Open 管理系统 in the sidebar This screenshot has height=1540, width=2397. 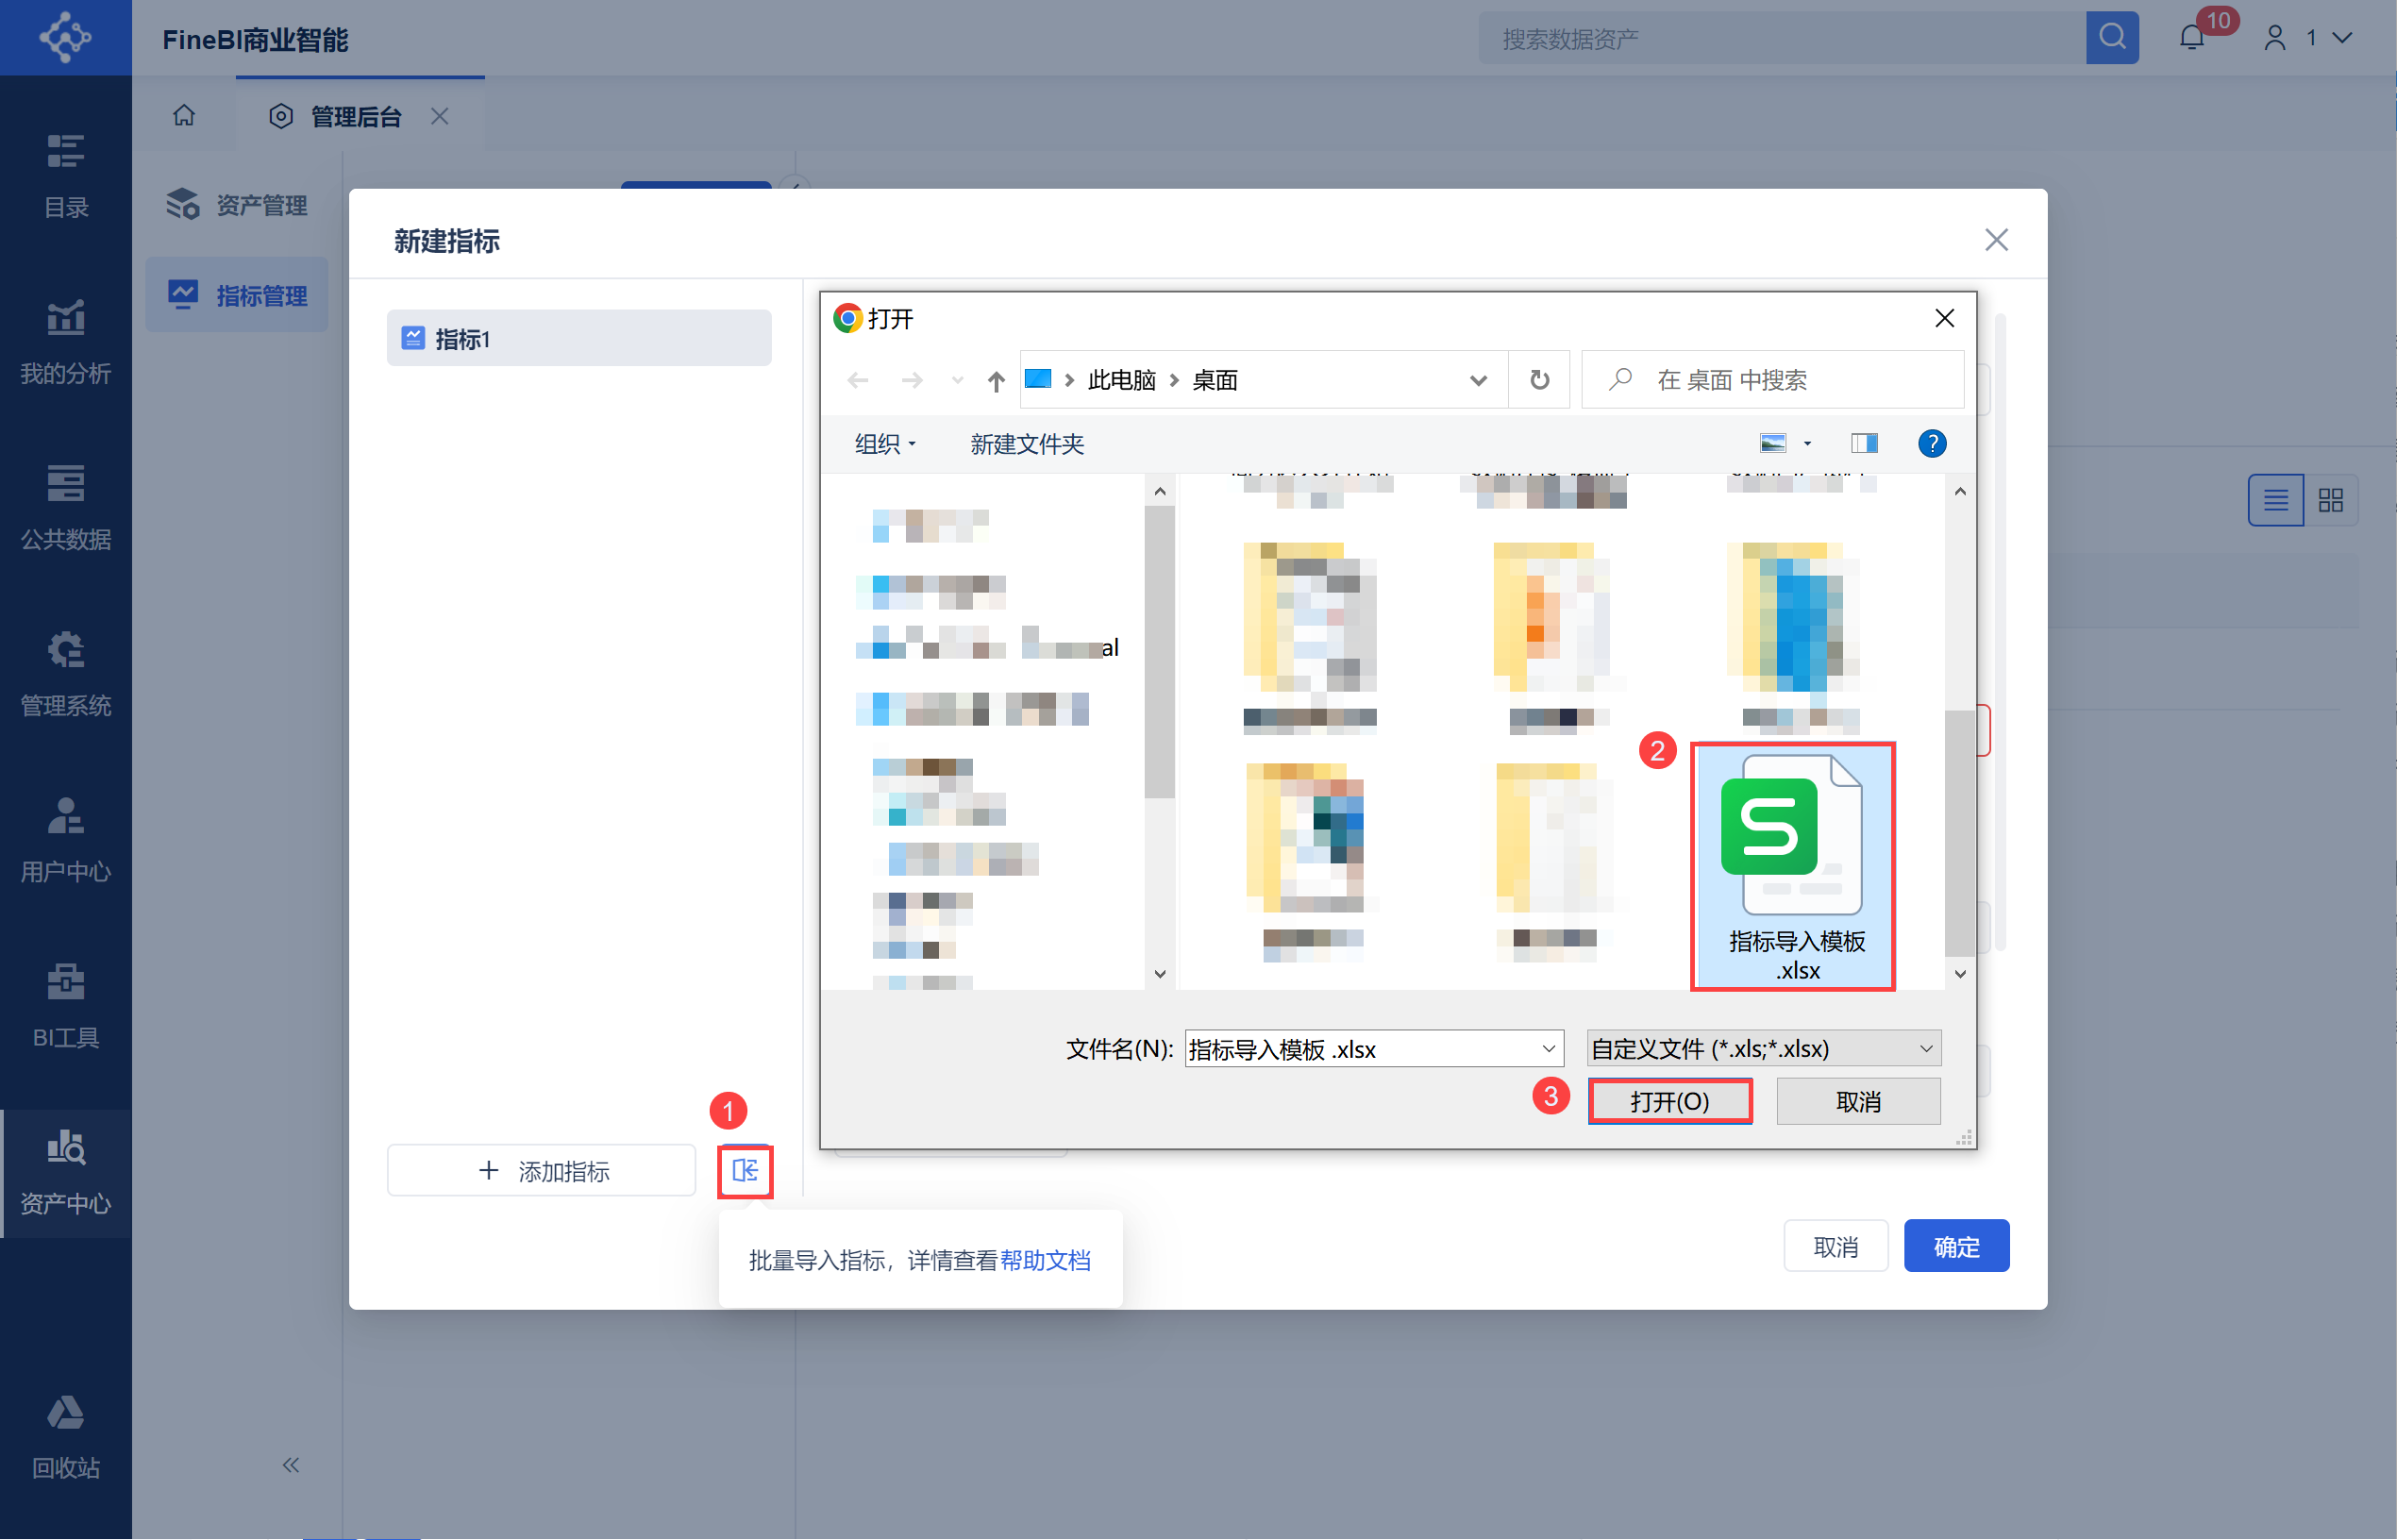(x=66, y=674)
